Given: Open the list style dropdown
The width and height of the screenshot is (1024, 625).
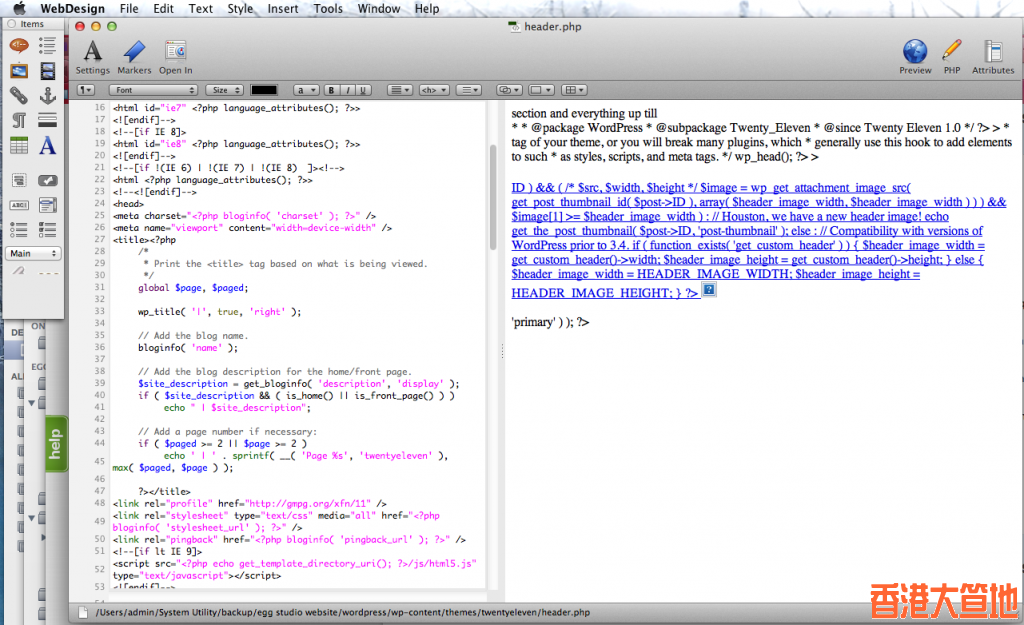Looking at the screenshot, I should pyautogui.click(x=468, y=90).
